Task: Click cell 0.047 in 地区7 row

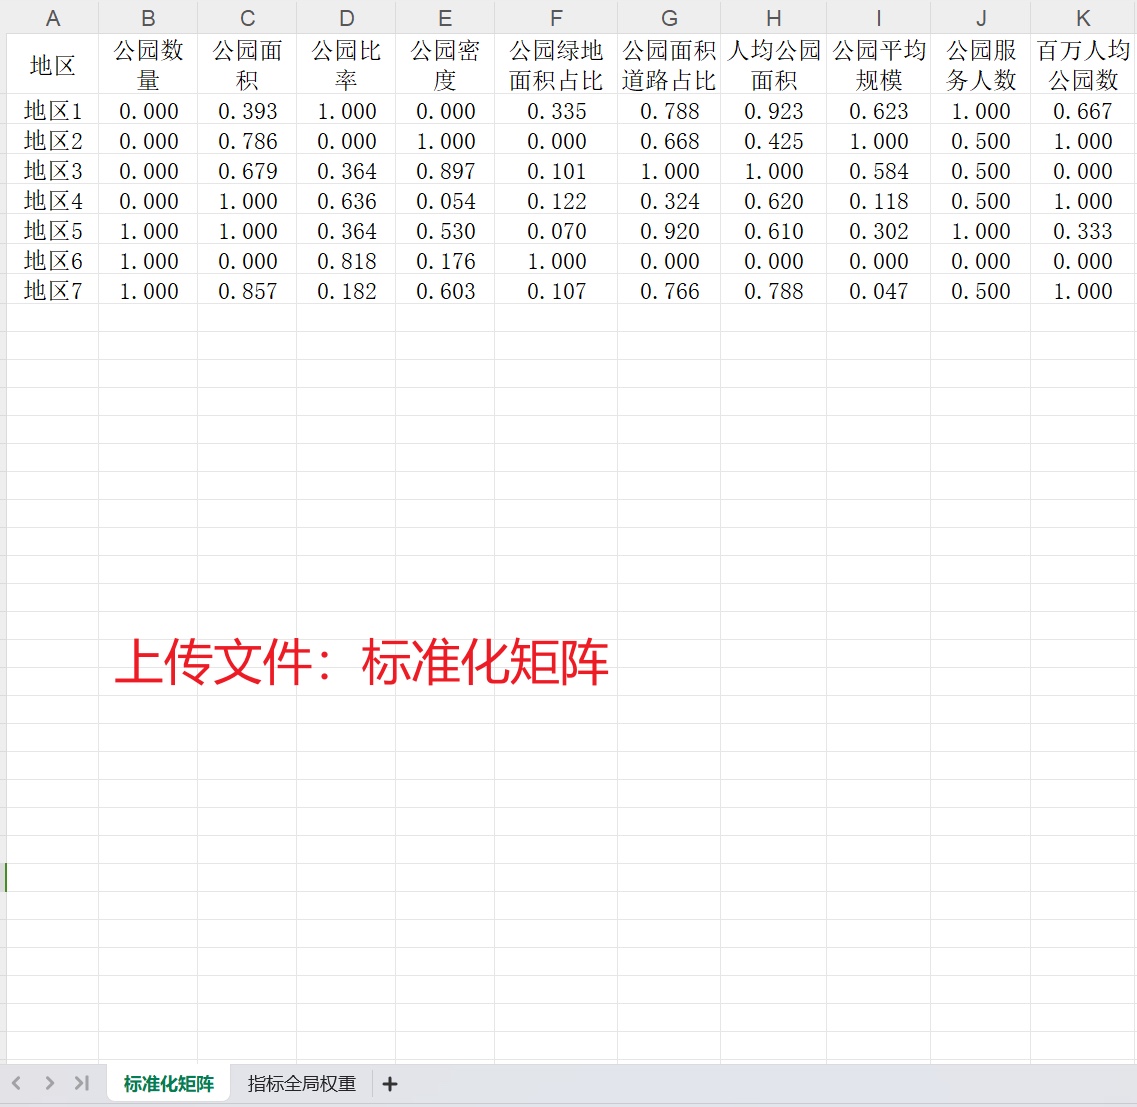Action: (879, 291)
